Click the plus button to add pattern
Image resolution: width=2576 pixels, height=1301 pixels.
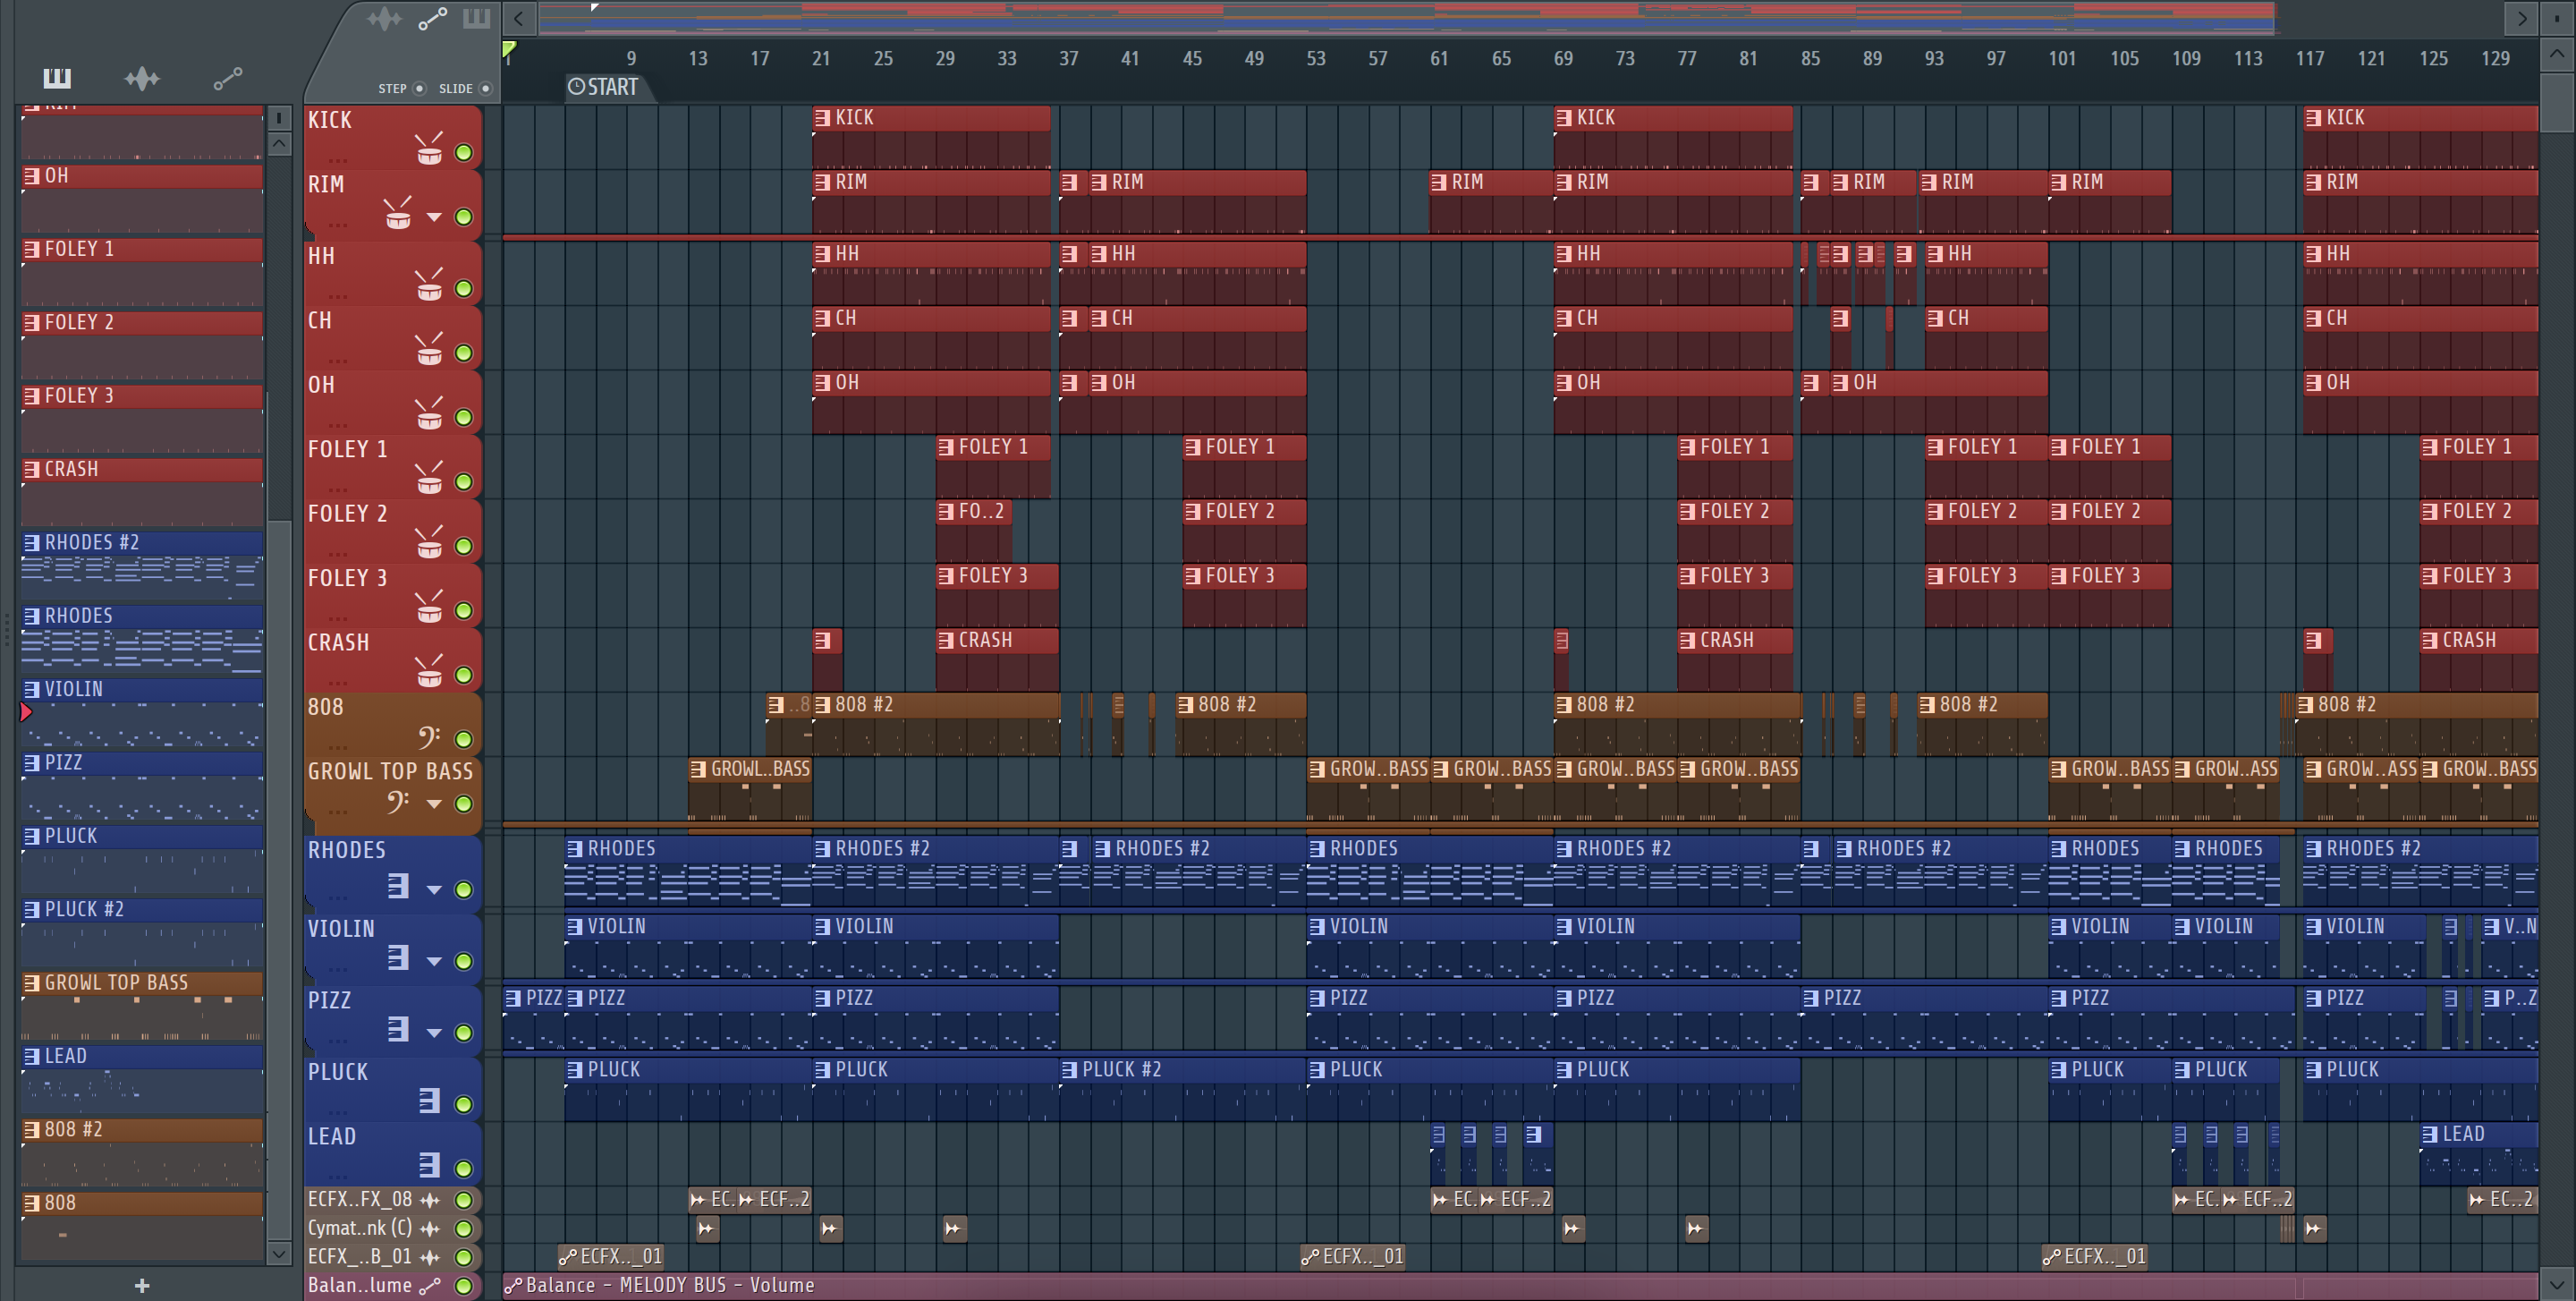click(x=142, y=1286)
